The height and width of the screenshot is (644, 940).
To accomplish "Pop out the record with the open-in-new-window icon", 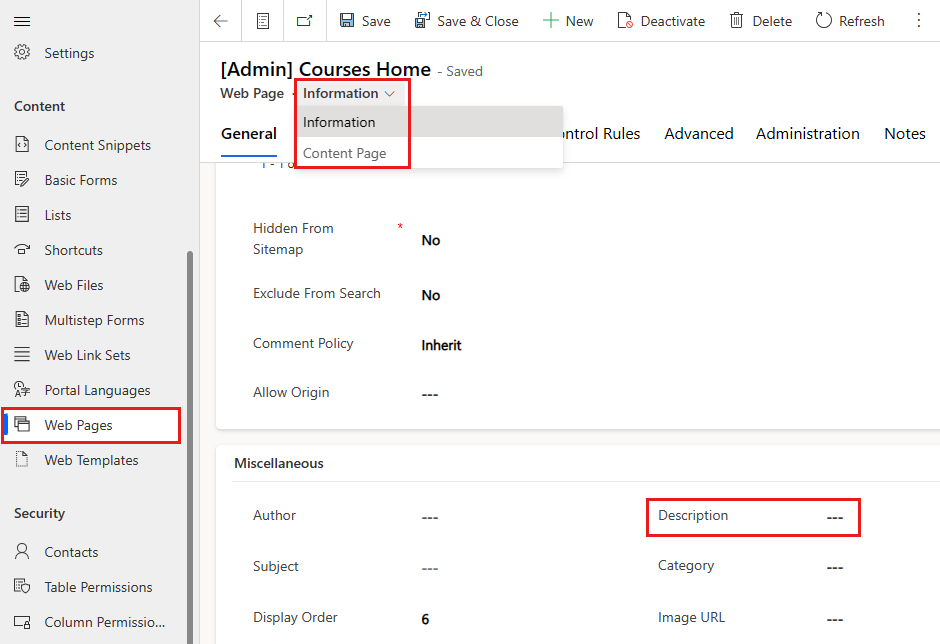I will pyautogui.click(x=304, y=20).
